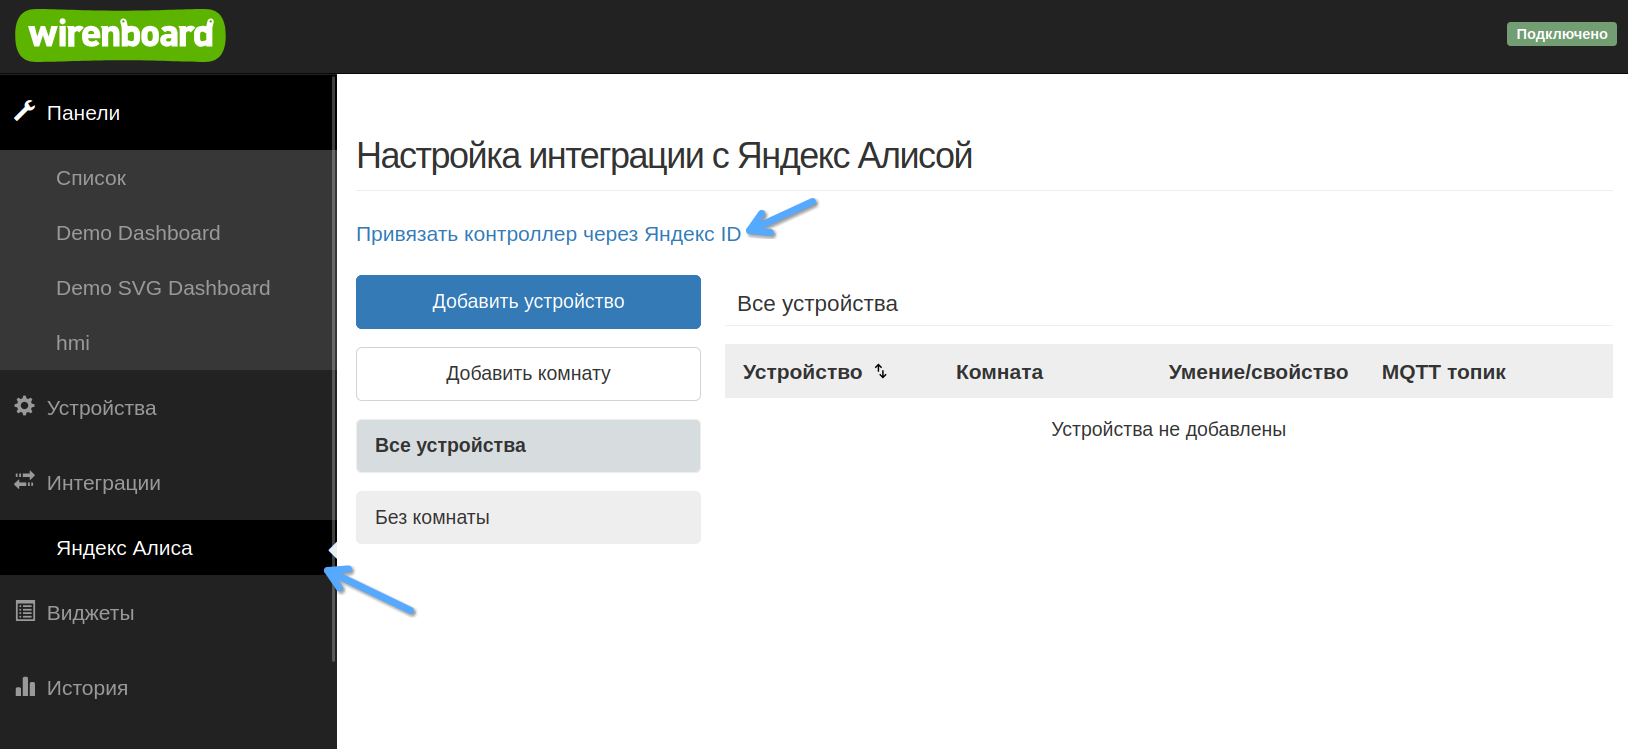Collapse the Панели menu section
The width and height of the screenshot is (1628, 749).
(x=84, y=113)
